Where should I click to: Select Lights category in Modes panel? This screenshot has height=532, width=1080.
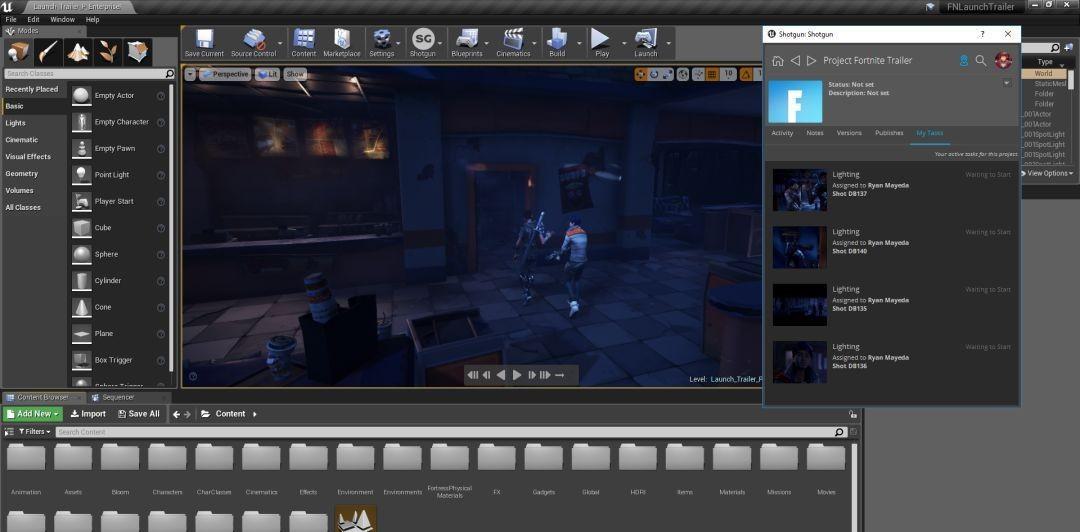pyautogui.click(x=15, y=123)
